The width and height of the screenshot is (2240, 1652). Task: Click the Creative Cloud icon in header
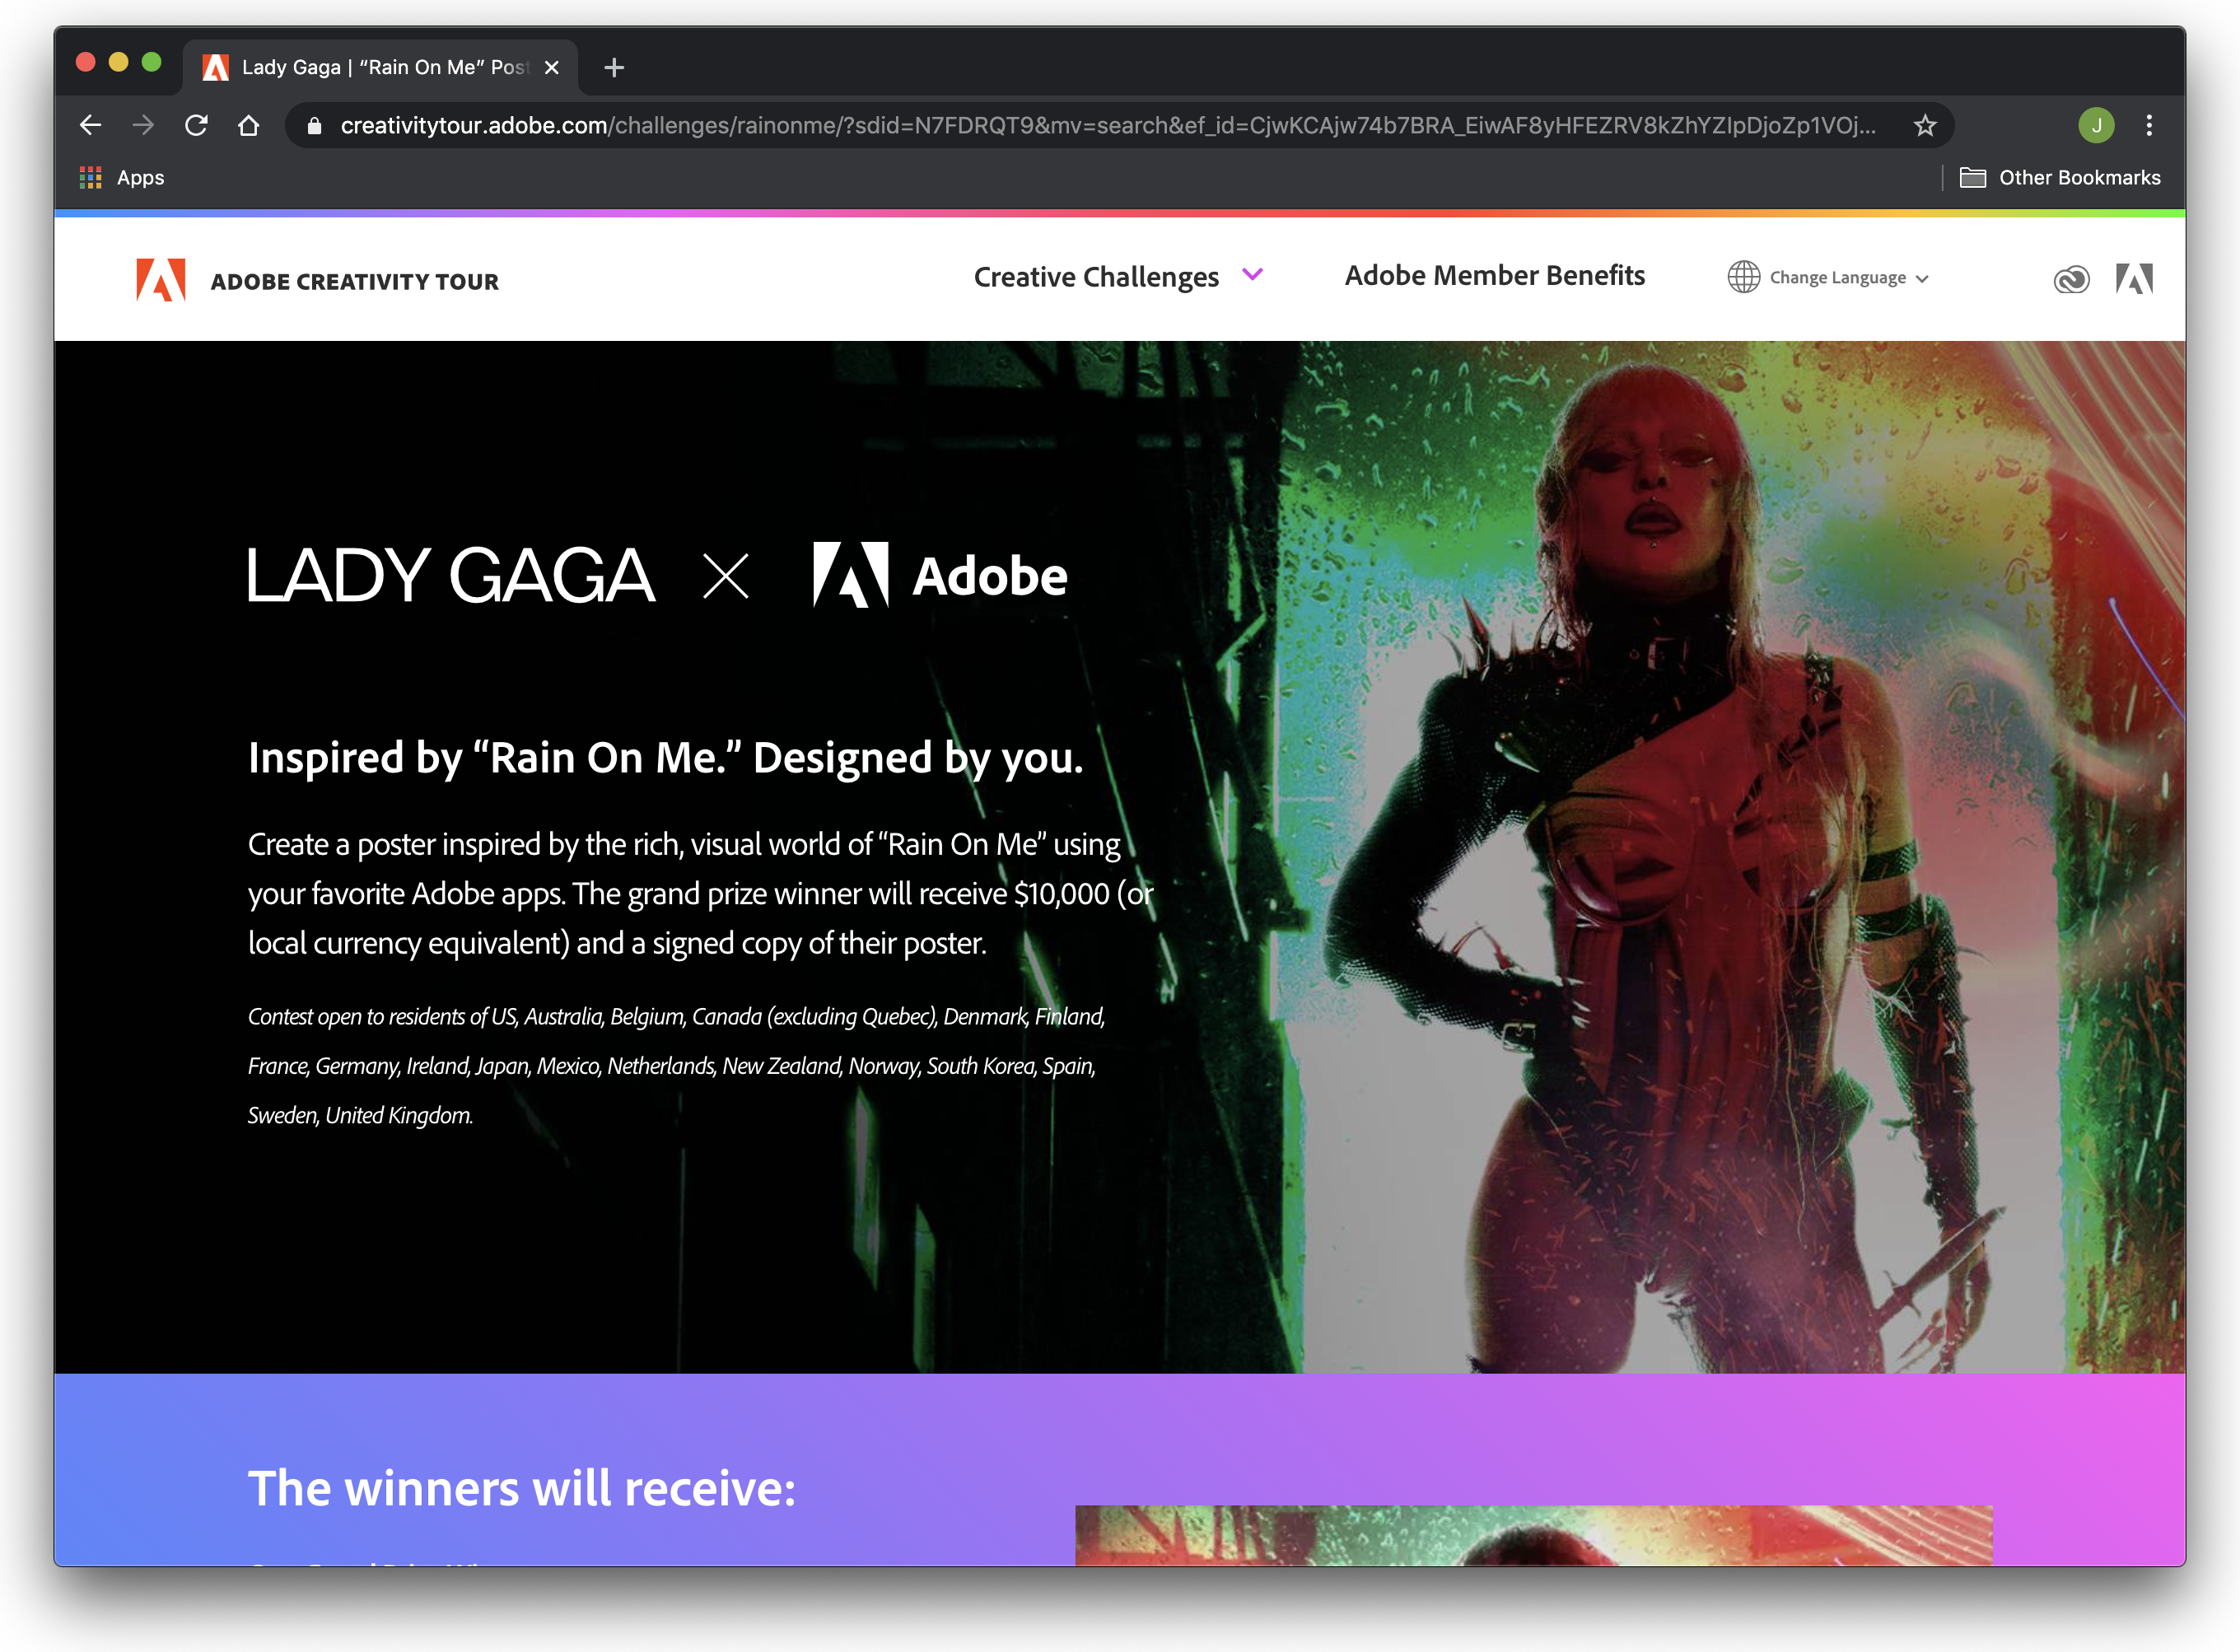(x=2071, y=279)
